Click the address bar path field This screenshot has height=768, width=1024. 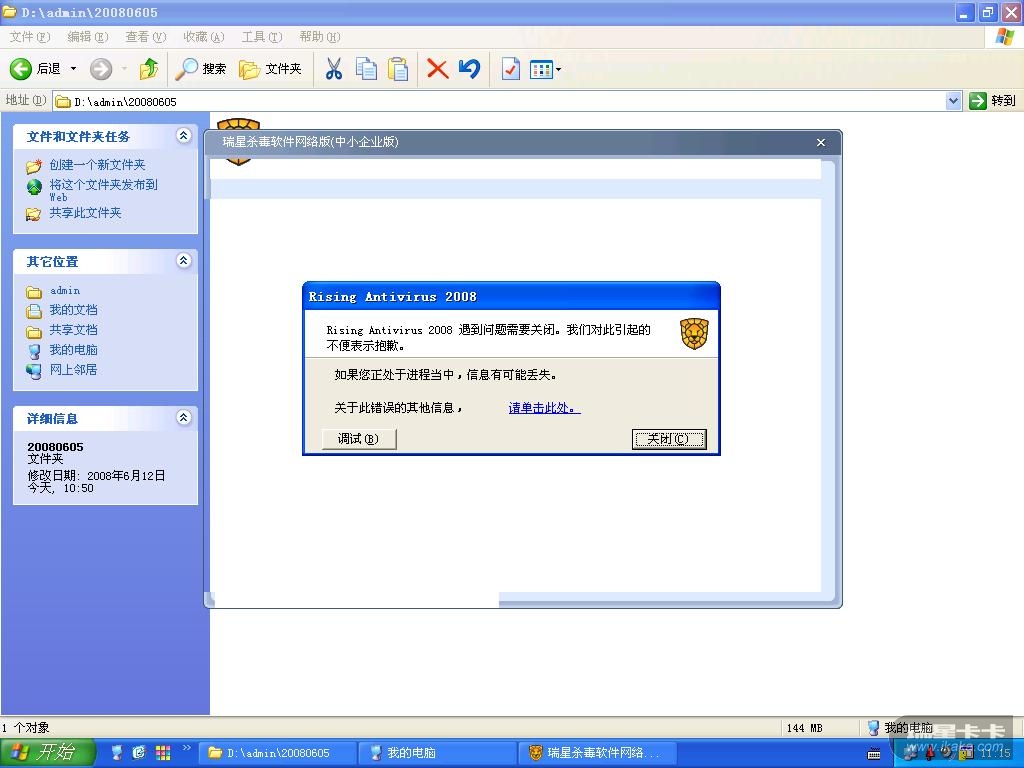[499, 101]
